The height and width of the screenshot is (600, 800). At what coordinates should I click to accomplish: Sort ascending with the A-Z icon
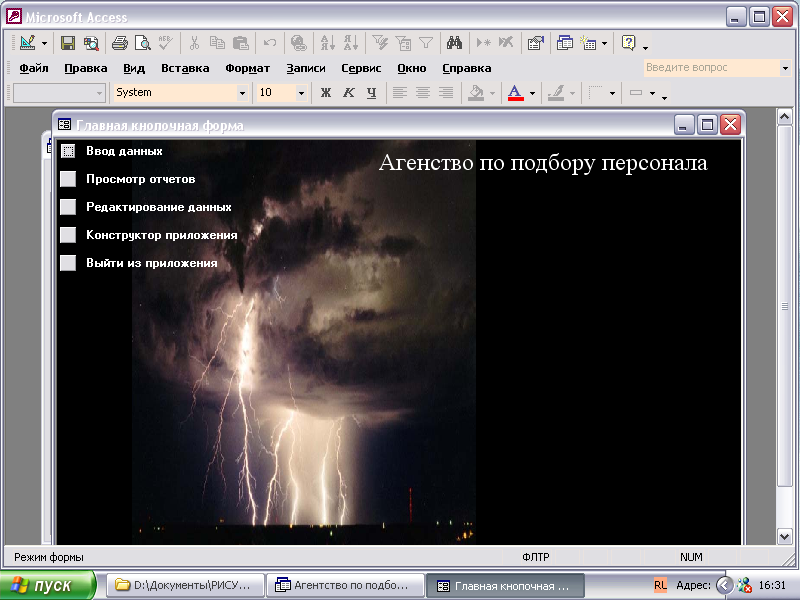tap(327, 43)
